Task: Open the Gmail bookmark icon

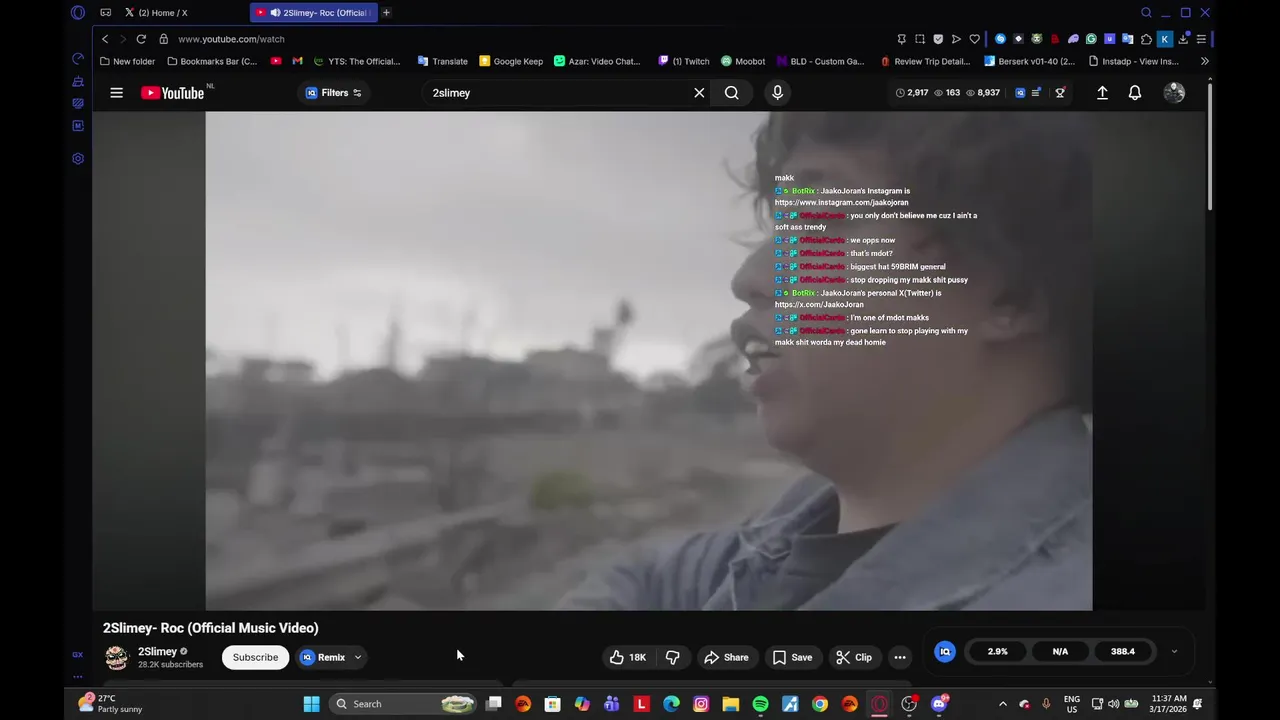Action: (297, 61)
